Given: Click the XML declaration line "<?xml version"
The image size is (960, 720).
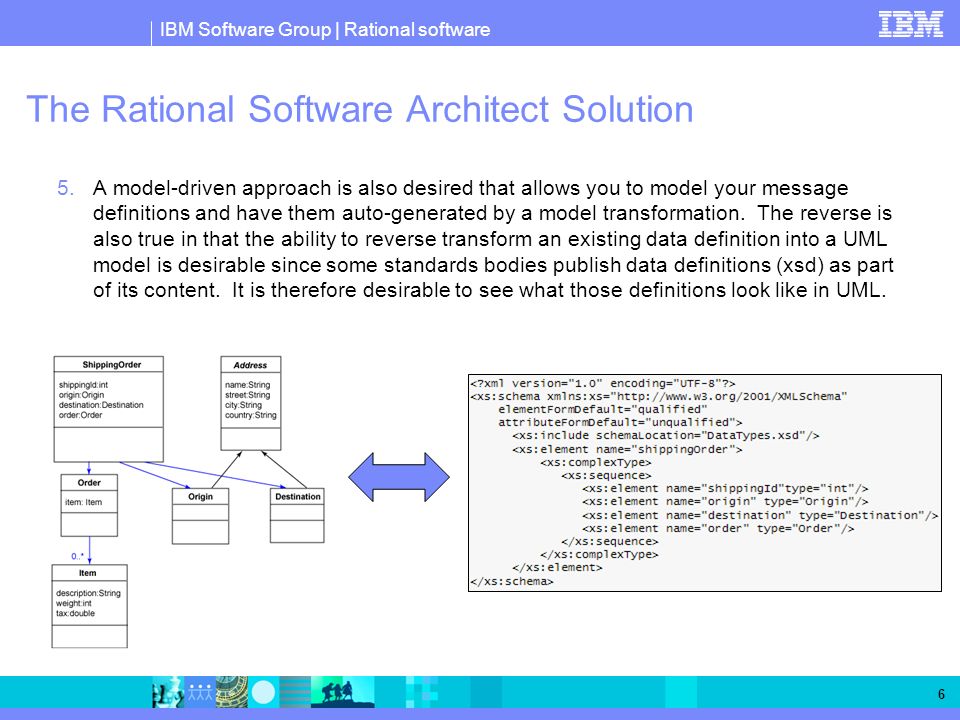Looking at the screenshot, I should point(603,383).
